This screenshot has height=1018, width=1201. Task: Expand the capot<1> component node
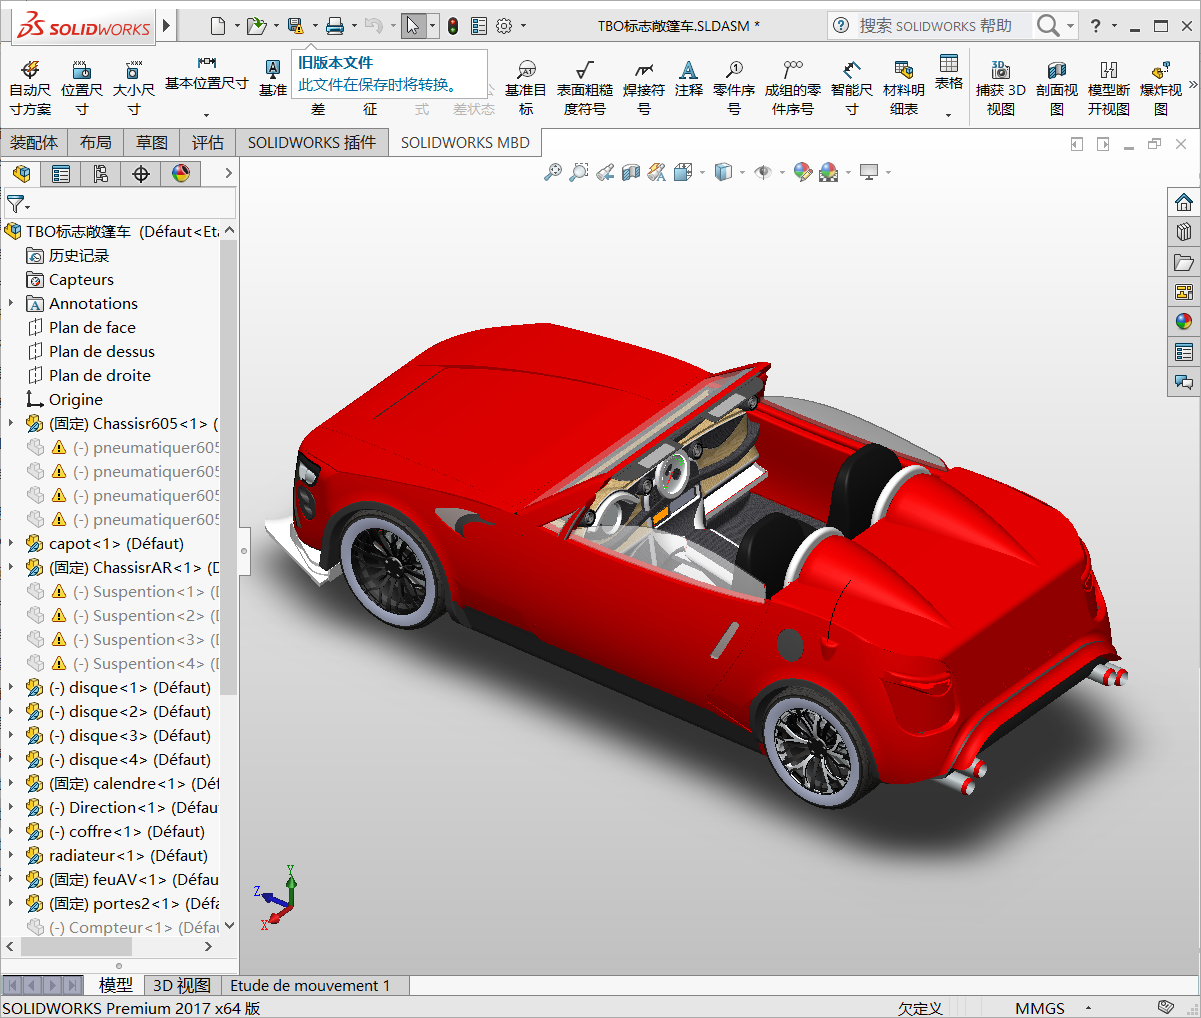pos(11,543)
